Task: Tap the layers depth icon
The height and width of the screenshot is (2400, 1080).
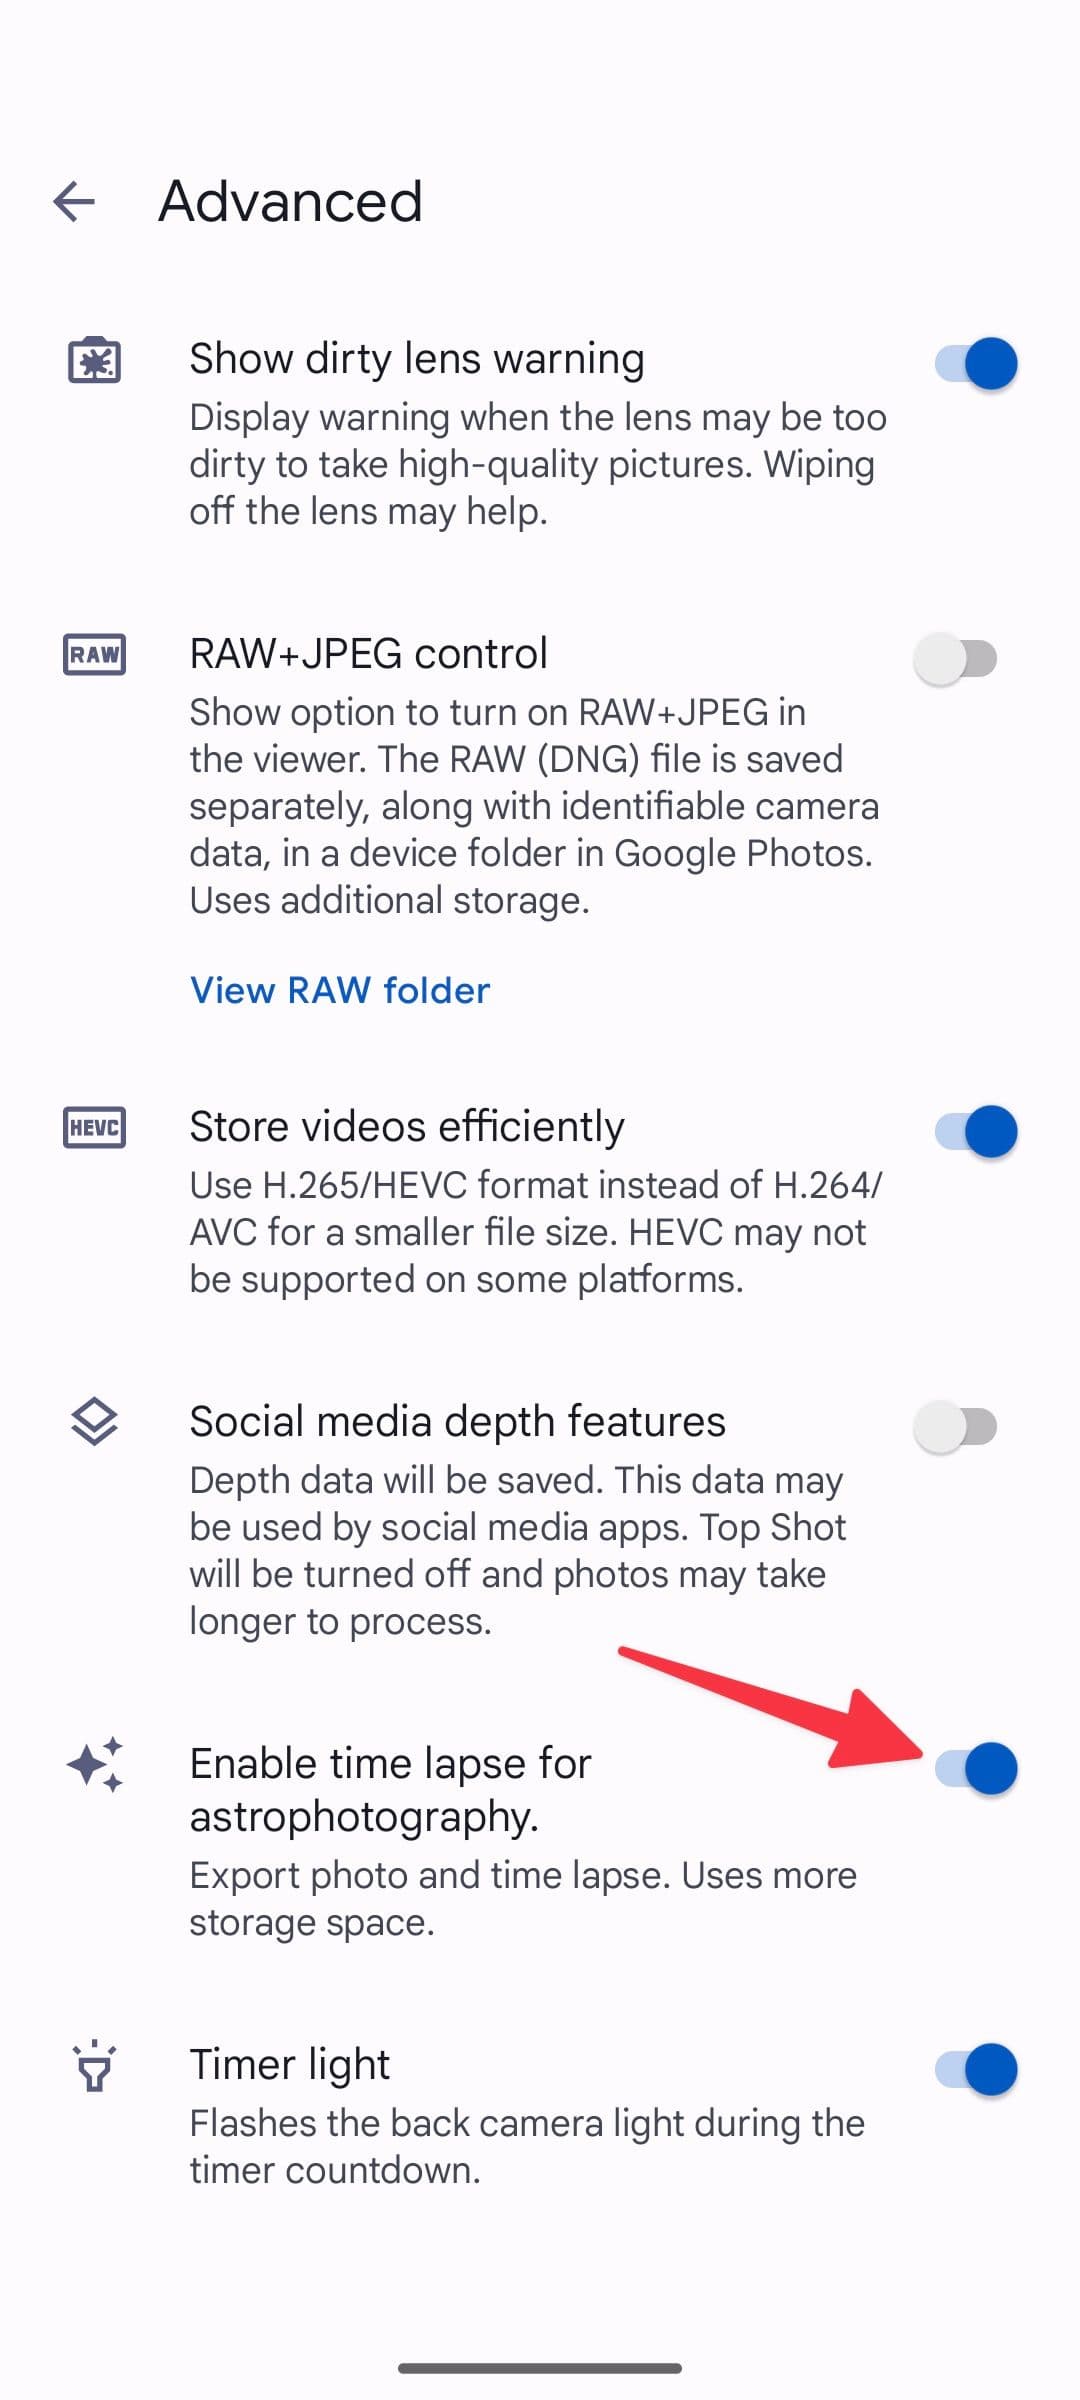Action: pyautogui.click(x=94, y=1421)
